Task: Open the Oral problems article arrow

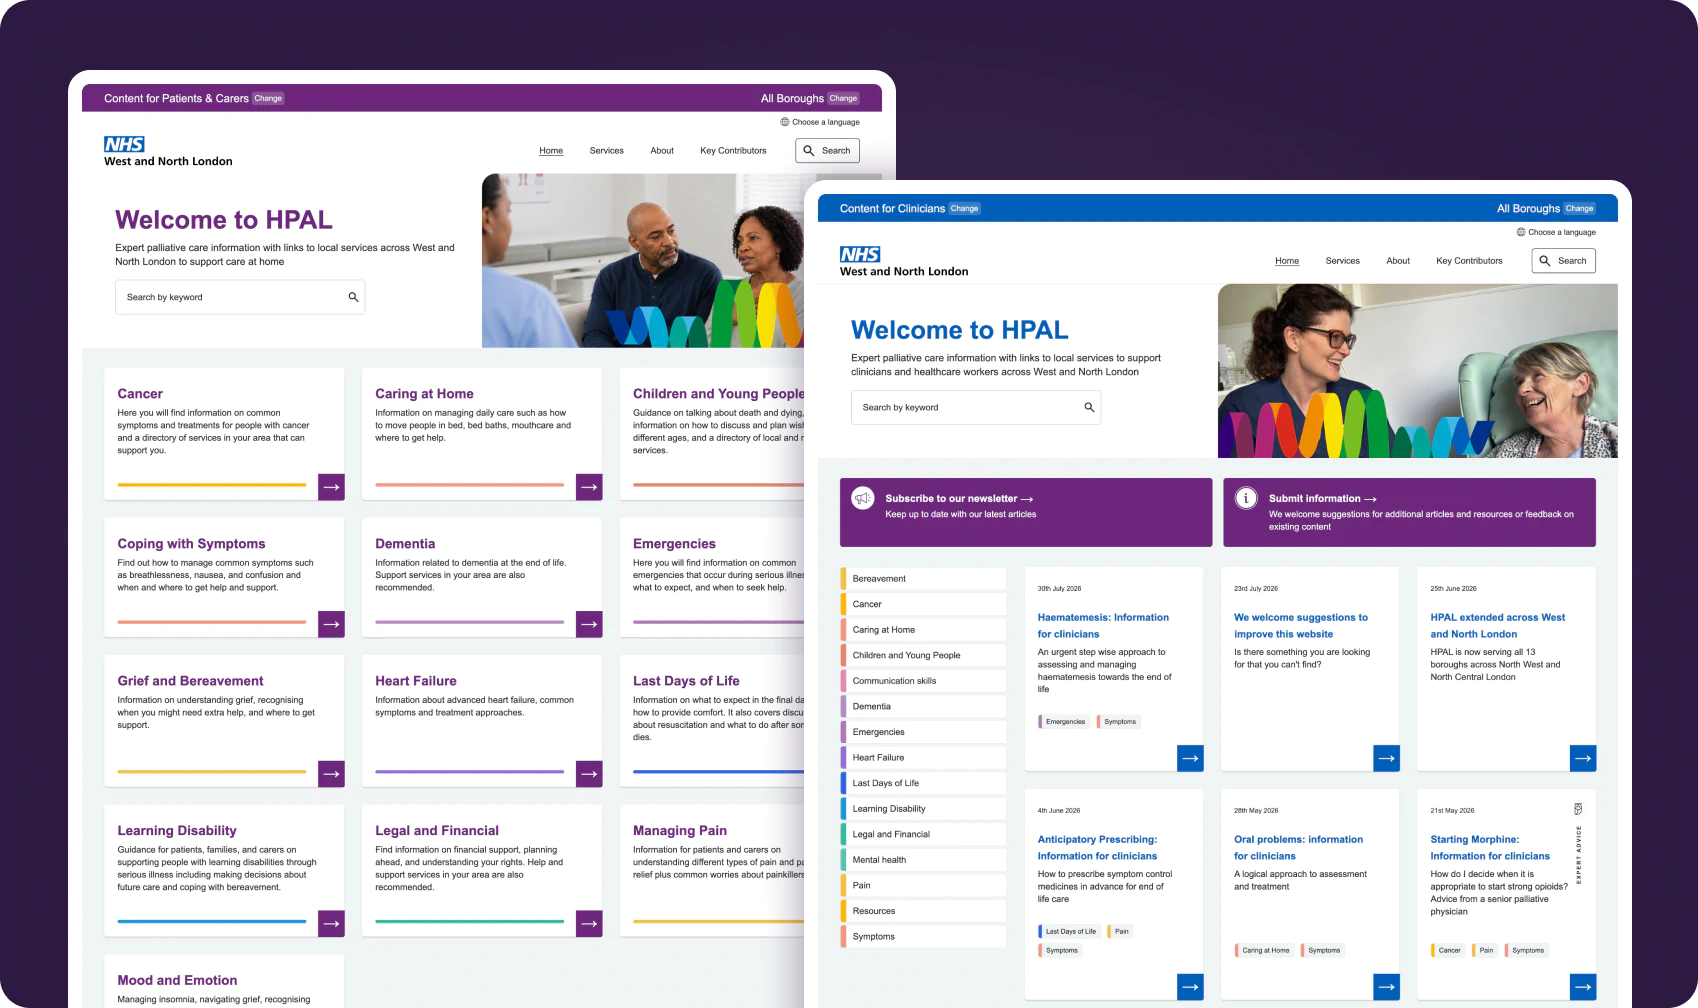Action: (1386, 987)
